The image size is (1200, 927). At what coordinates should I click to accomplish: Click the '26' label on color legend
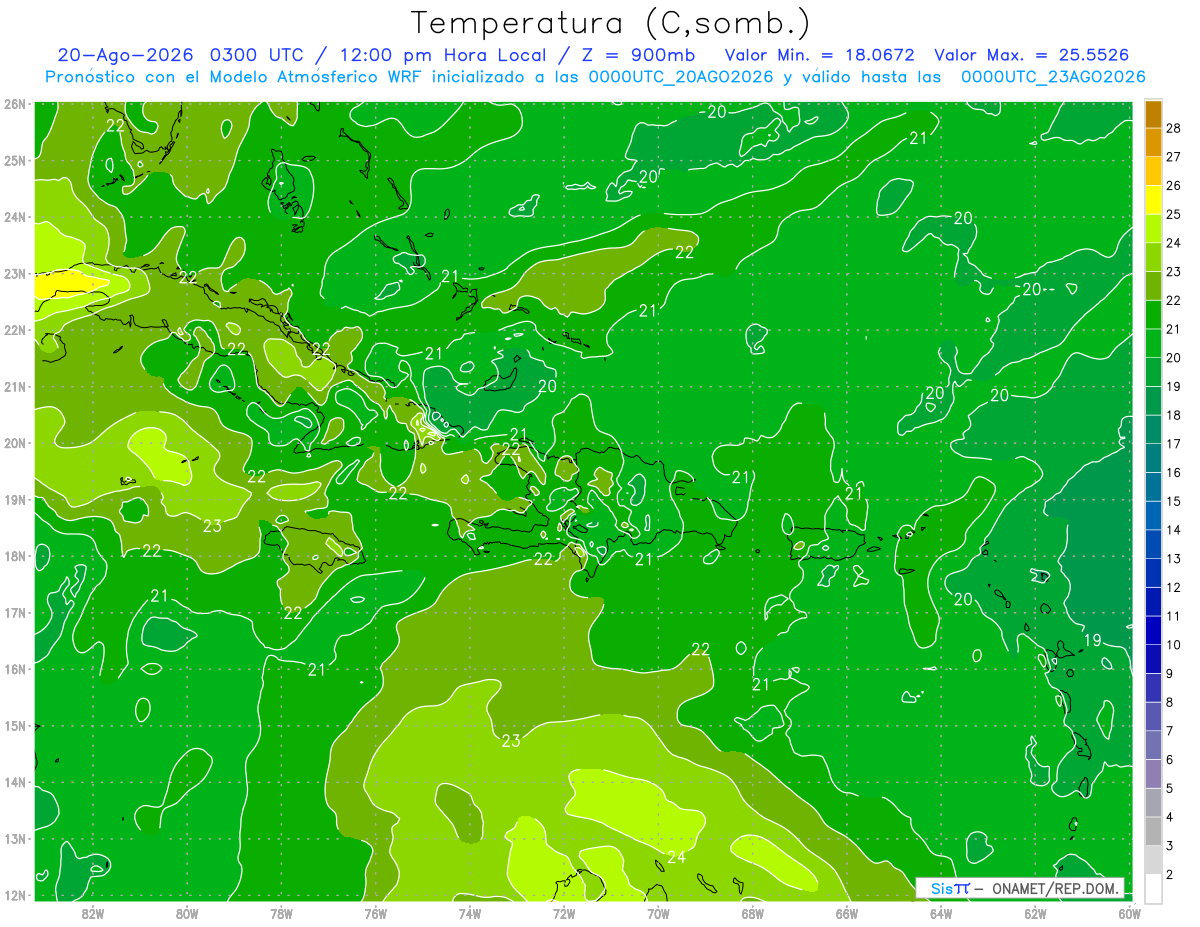[1173, 185]
